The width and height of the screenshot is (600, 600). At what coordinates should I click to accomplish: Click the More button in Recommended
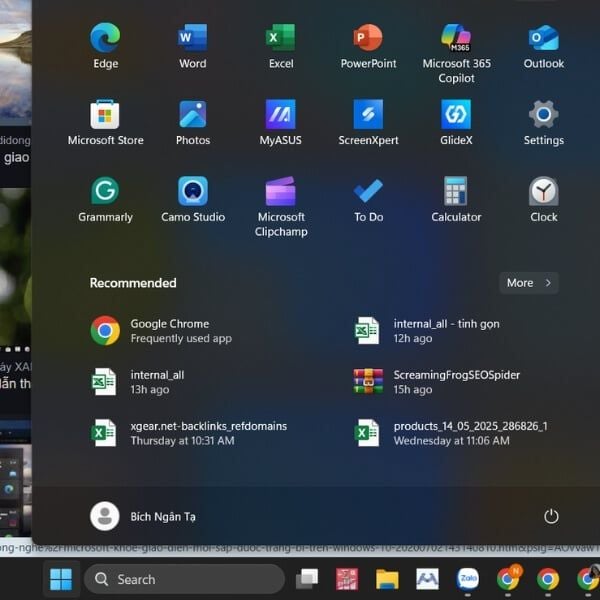[x=529, y=283]
